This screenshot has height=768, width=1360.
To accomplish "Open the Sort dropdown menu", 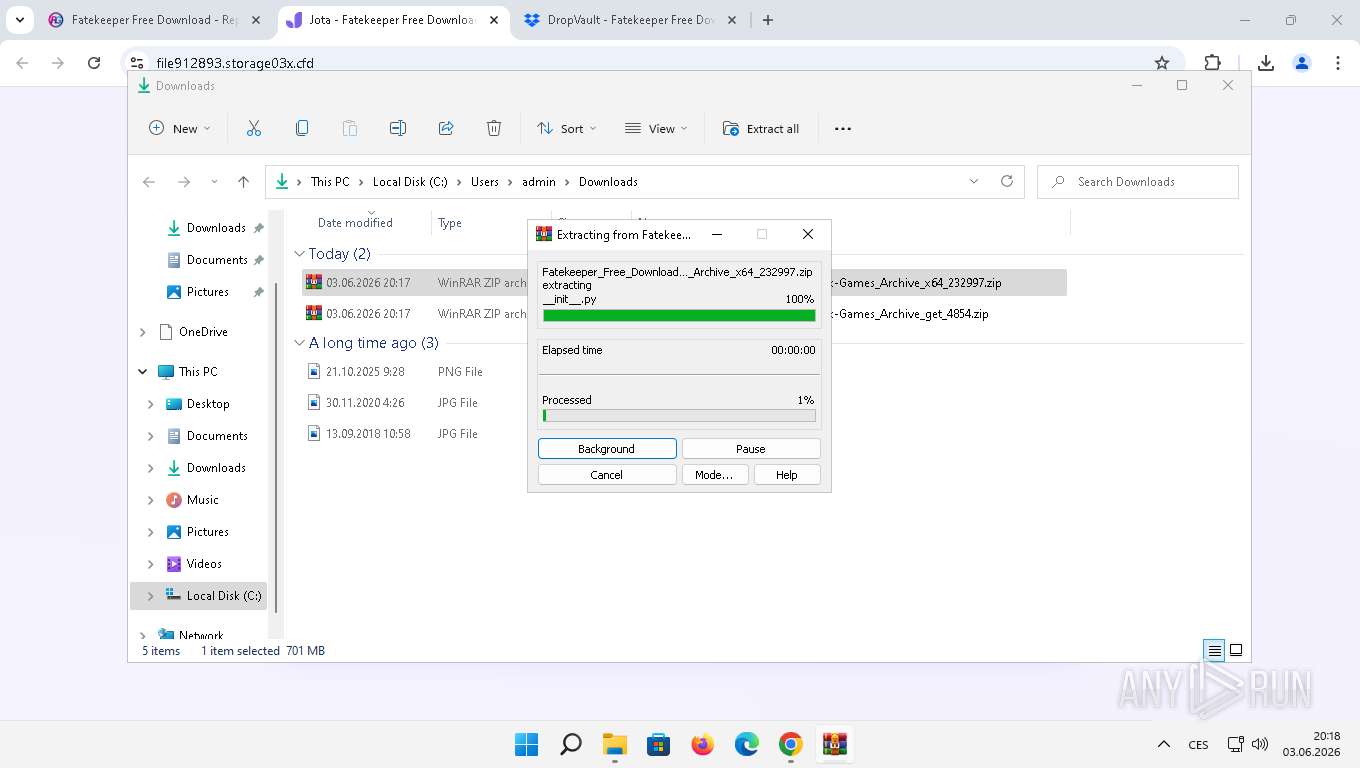I will (x=567, y=128).
